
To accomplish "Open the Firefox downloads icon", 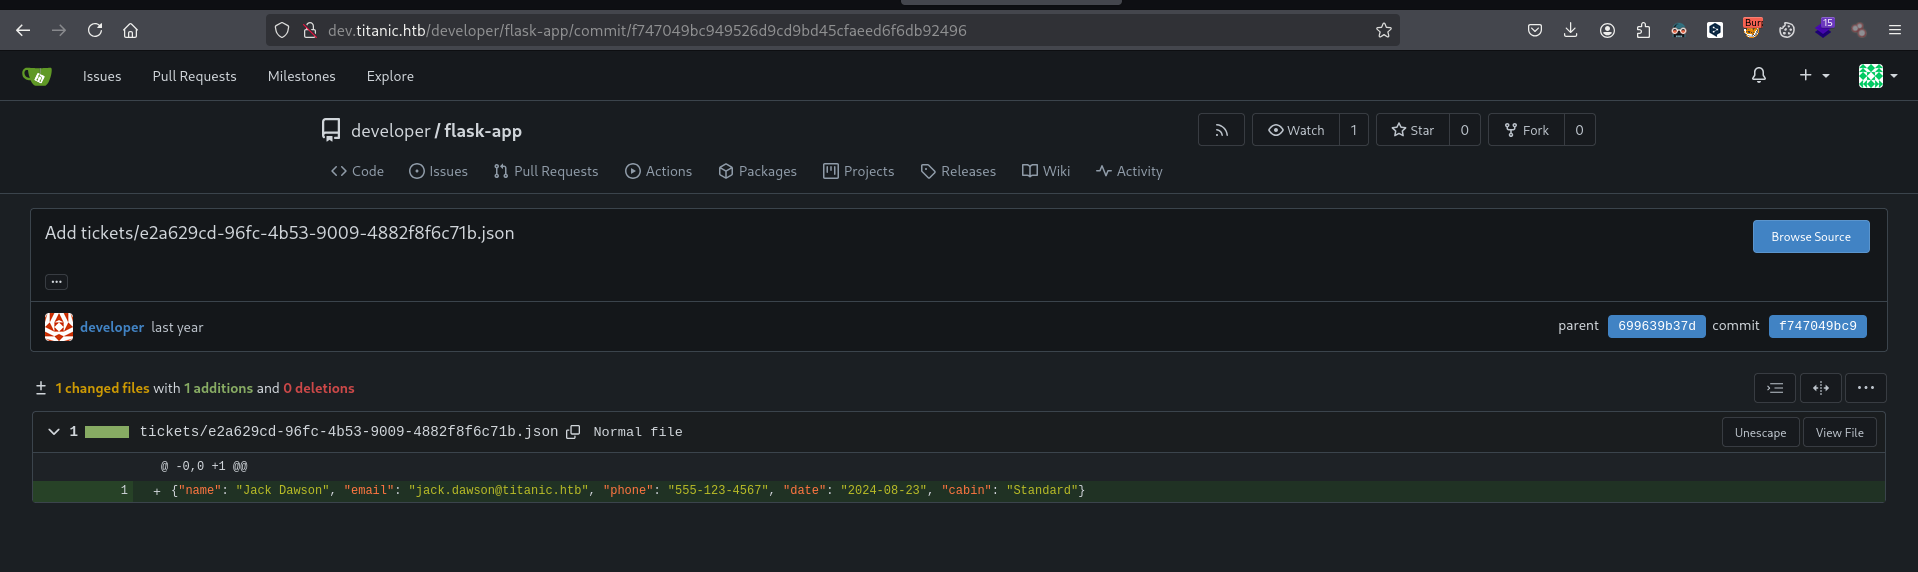I will click(x=1570, y=30).
